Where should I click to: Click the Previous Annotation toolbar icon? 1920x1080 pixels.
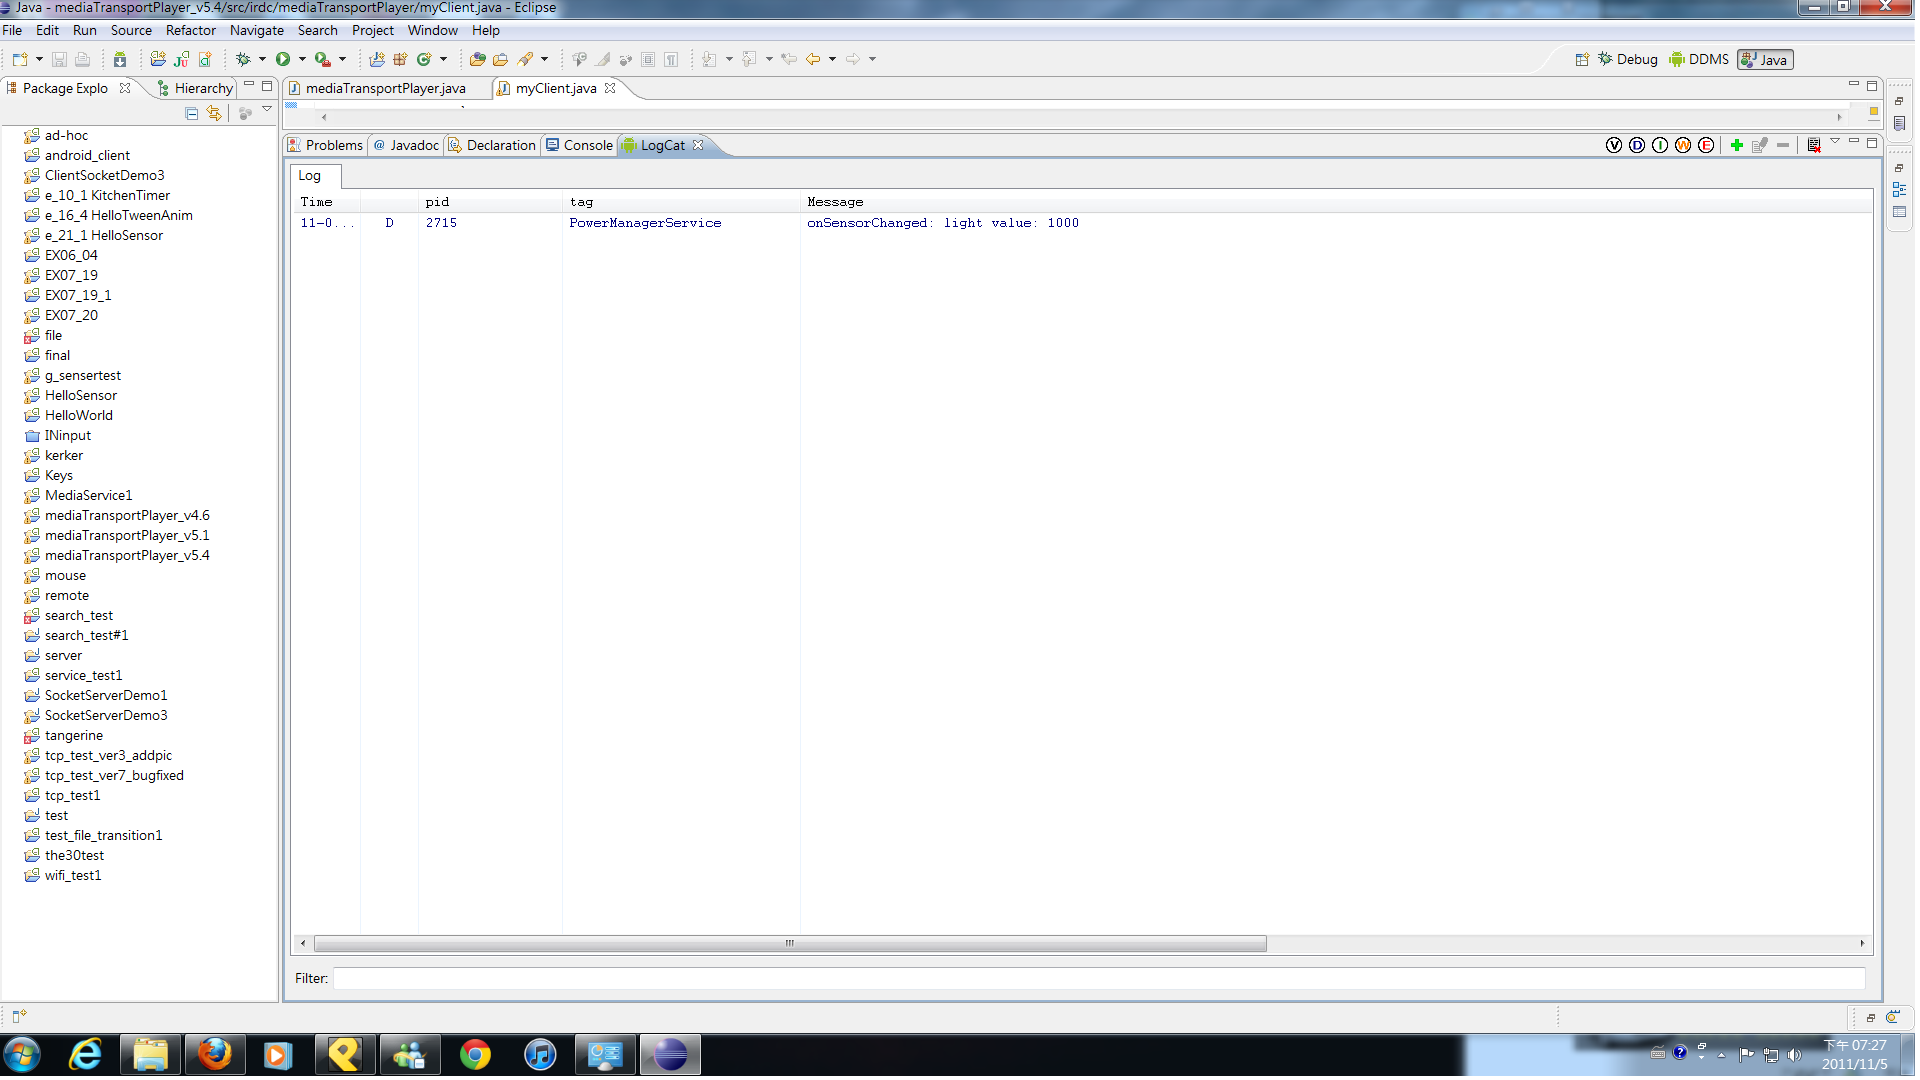(x=749, y=60)
